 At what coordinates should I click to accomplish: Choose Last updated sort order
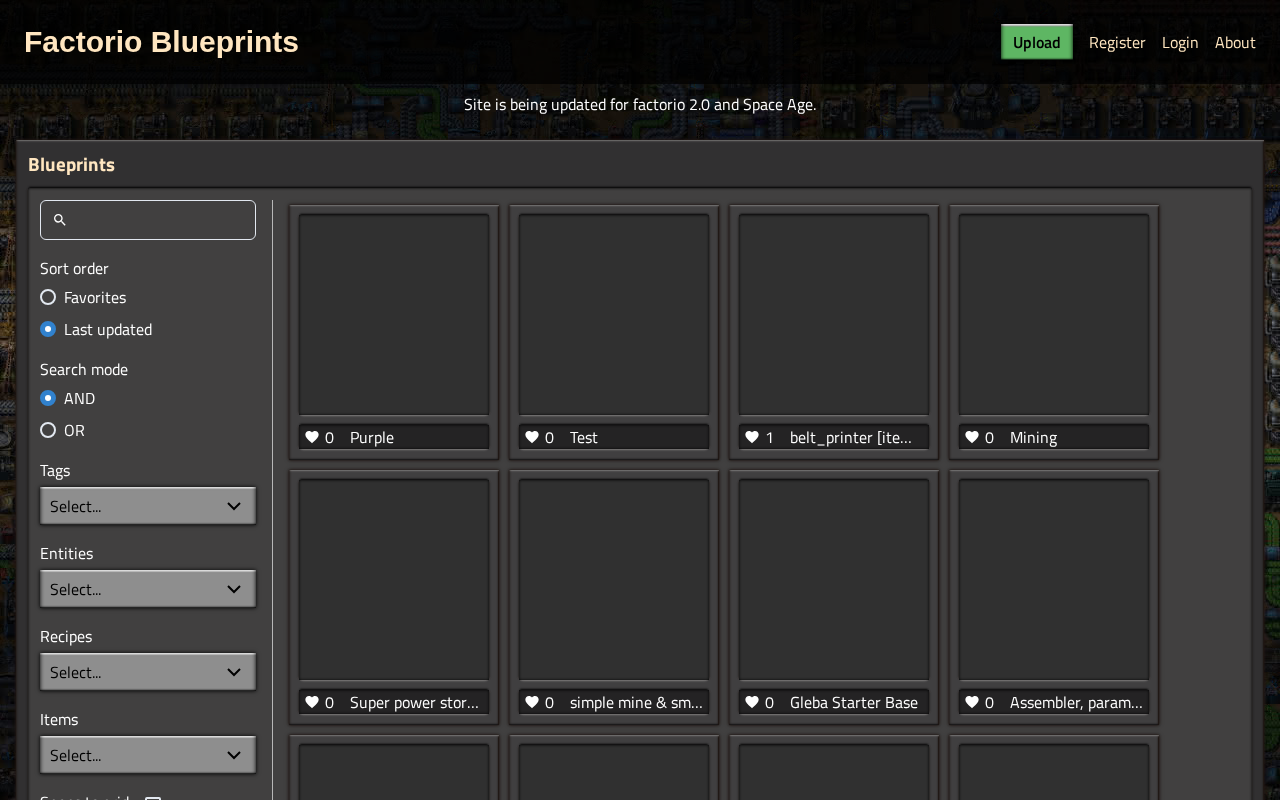pyautogui.click(x=48, y=329)
